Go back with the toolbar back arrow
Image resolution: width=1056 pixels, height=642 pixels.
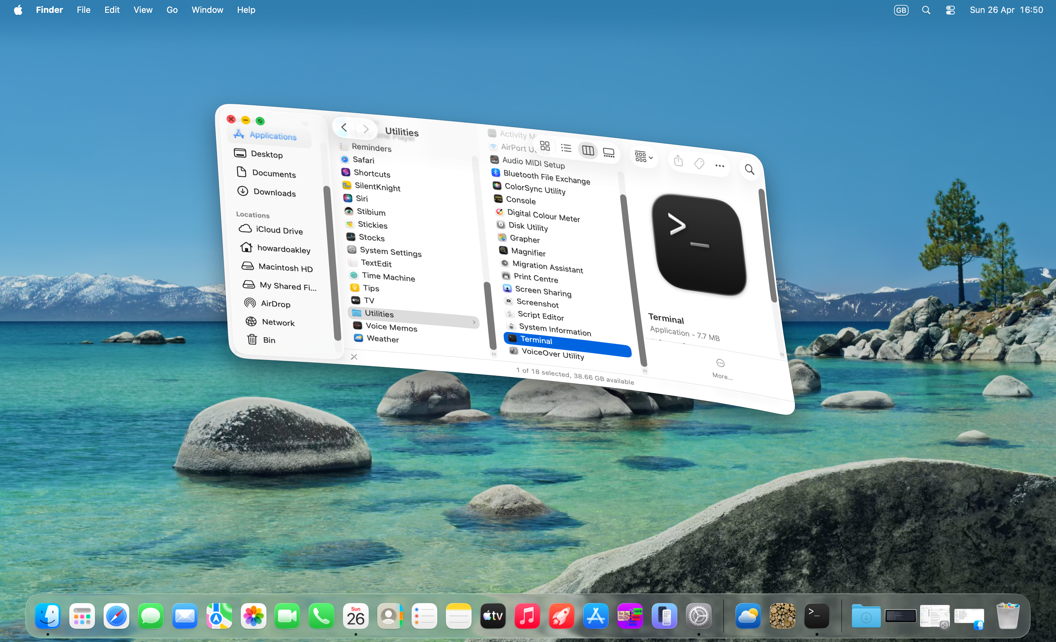[344, 127]
